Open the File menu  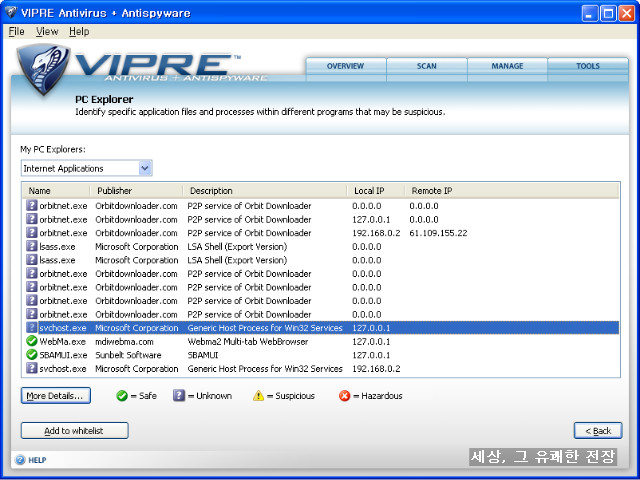16,31
